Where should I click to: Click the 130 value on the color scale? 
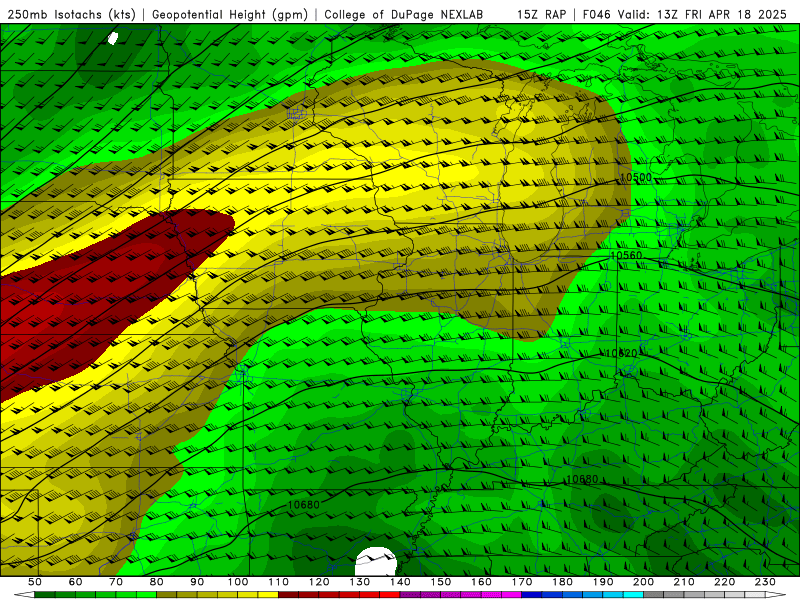click(360, 582)
